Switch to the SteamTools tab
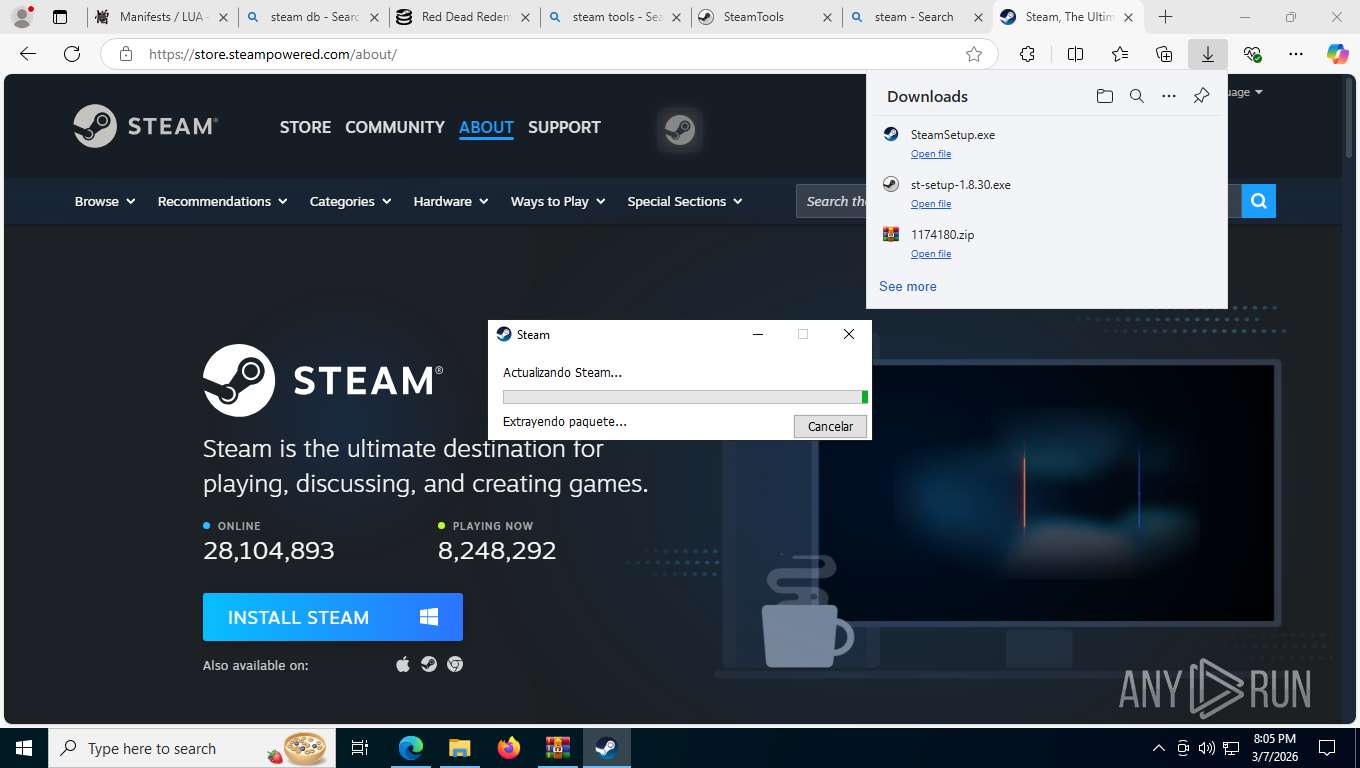Image resolution: width=1360 pixels, height=768 pixels. pyautogui.click(x=766, y=17)
